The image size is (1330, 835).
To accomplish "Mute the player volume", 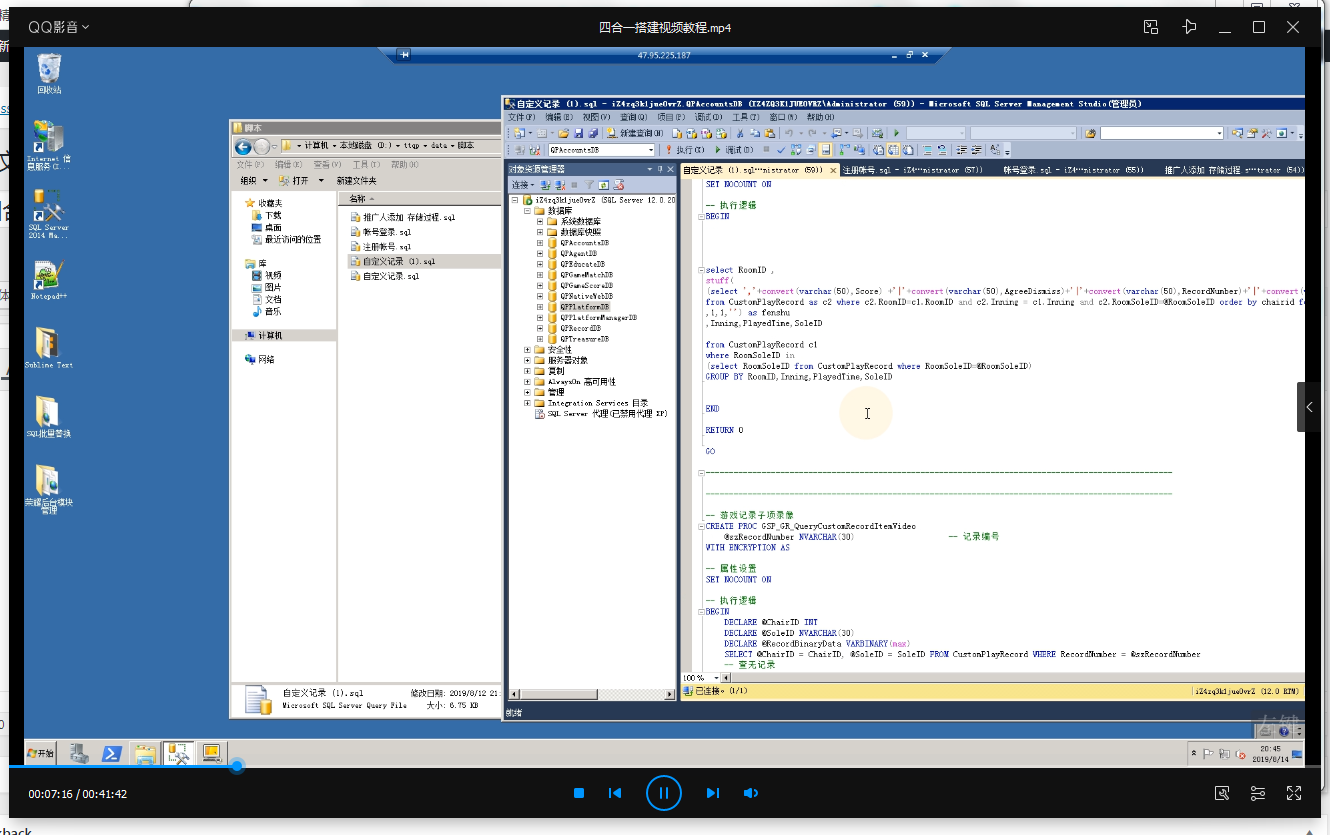I will point(751,793).
